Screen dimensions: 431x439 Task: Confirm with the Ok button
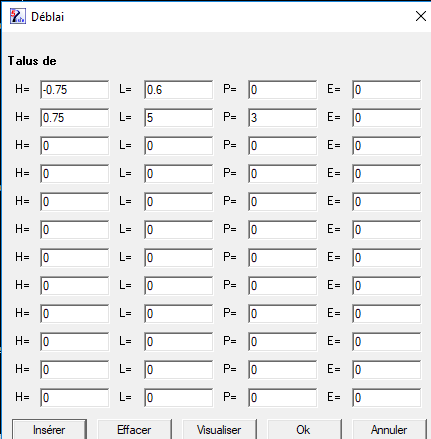click(304, 430)
